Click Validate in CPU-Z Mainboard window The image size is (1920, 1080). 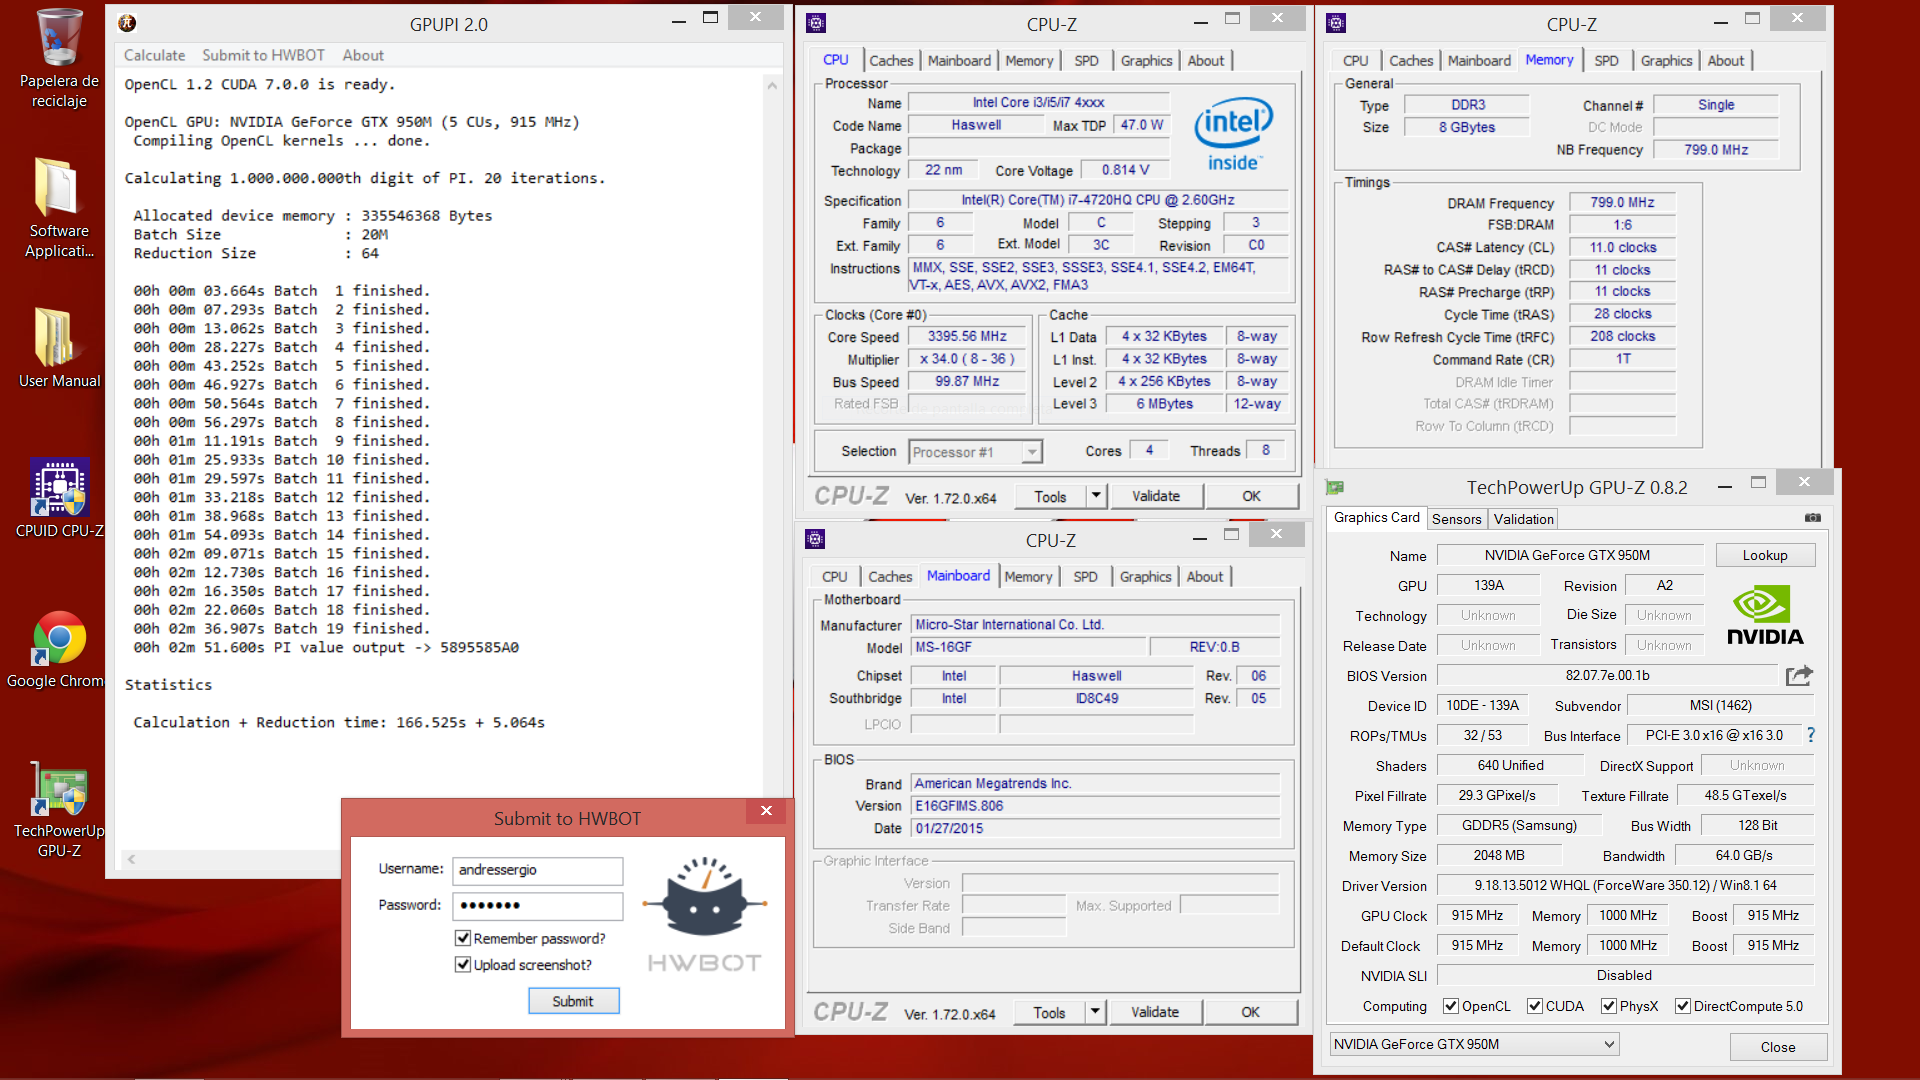tap(1154, 1012)
